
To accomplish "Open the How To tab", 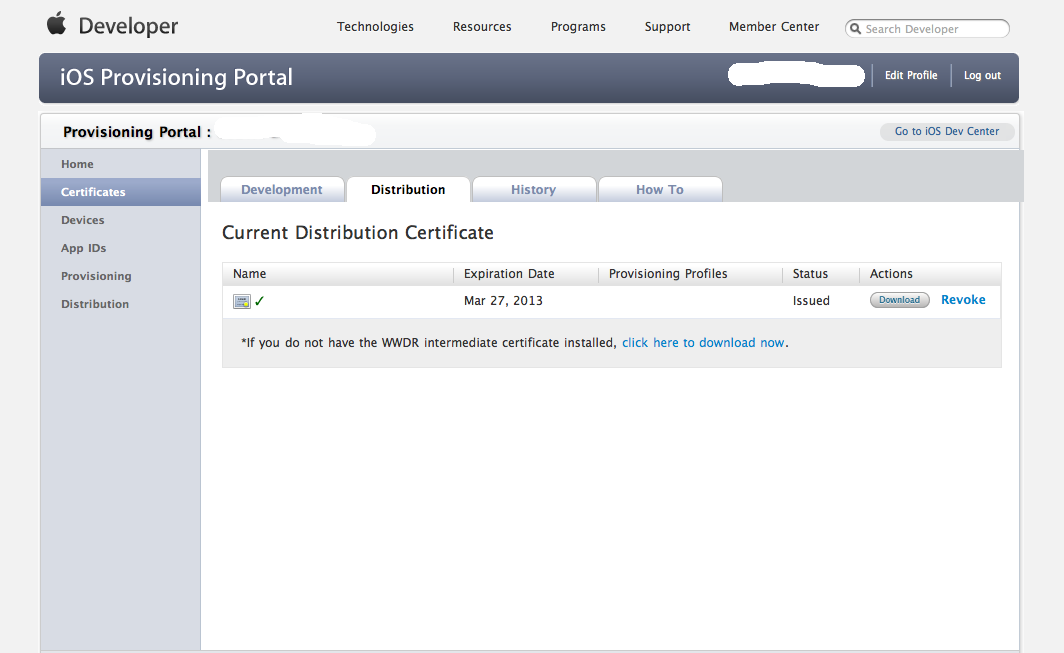I will pos(660,189).
